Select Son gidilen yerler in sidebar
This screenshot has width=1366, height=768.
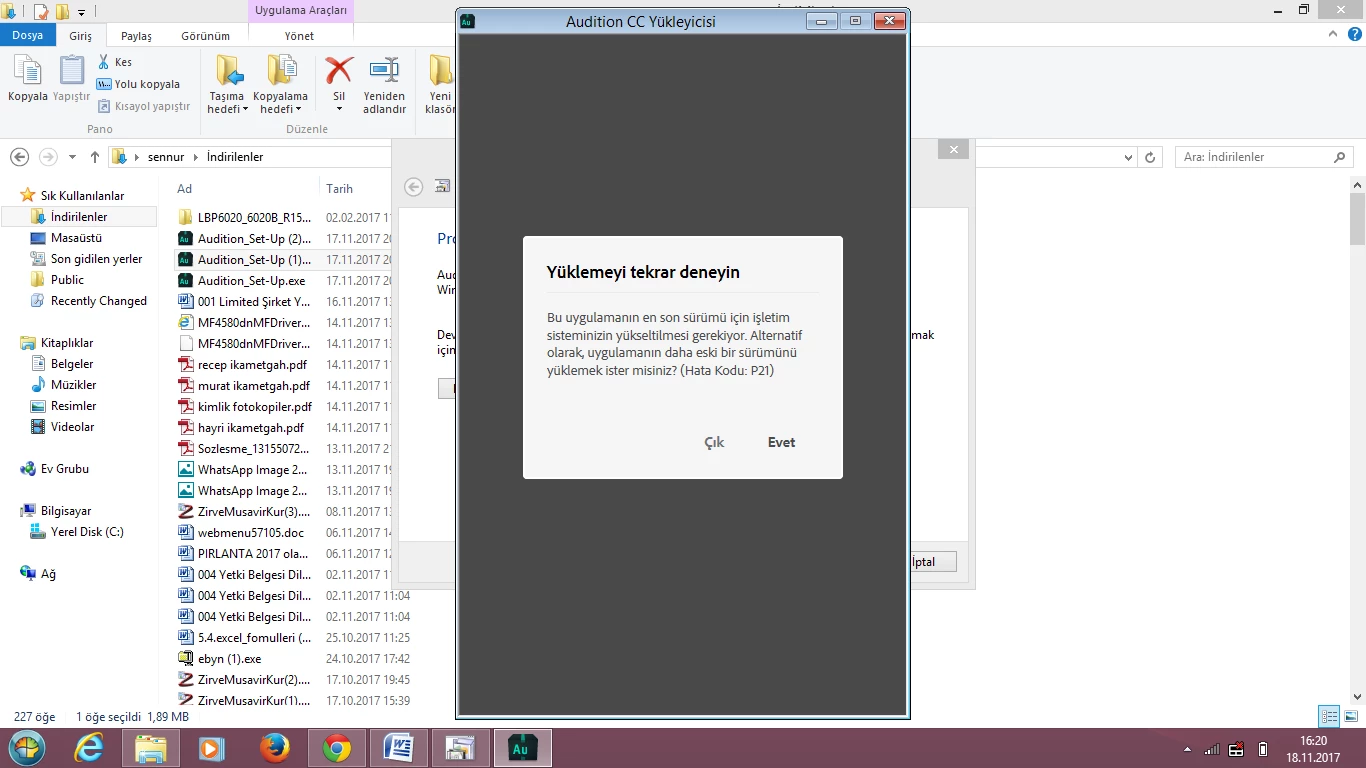(x=96, y=259)
